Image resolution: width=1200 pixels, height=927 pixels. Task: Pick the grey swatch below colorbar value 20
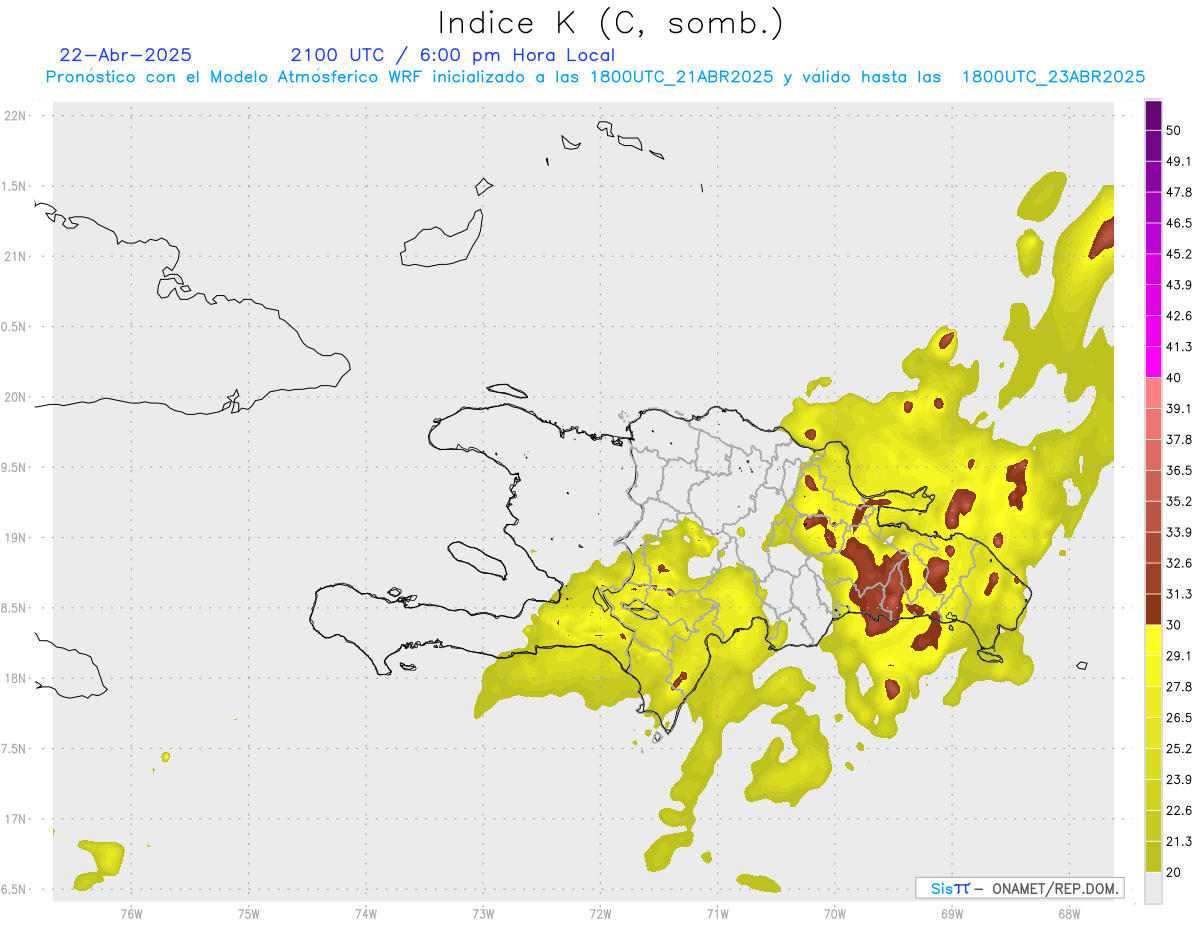point(1154,888)
